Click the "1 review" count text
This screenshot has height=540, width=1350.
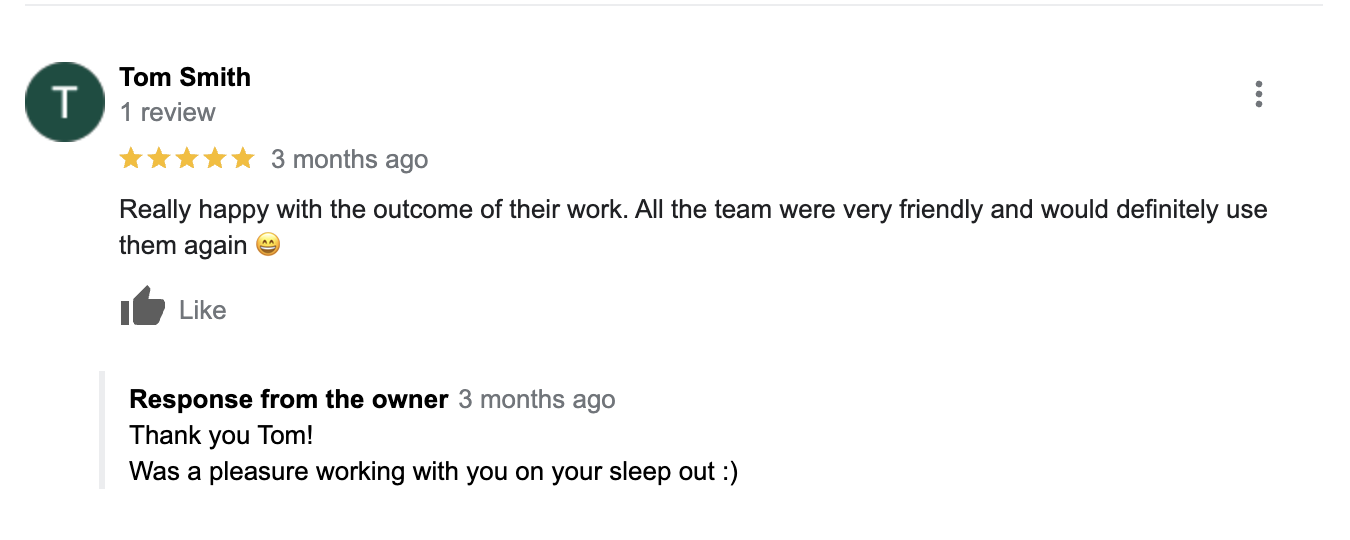pos(167,112)
